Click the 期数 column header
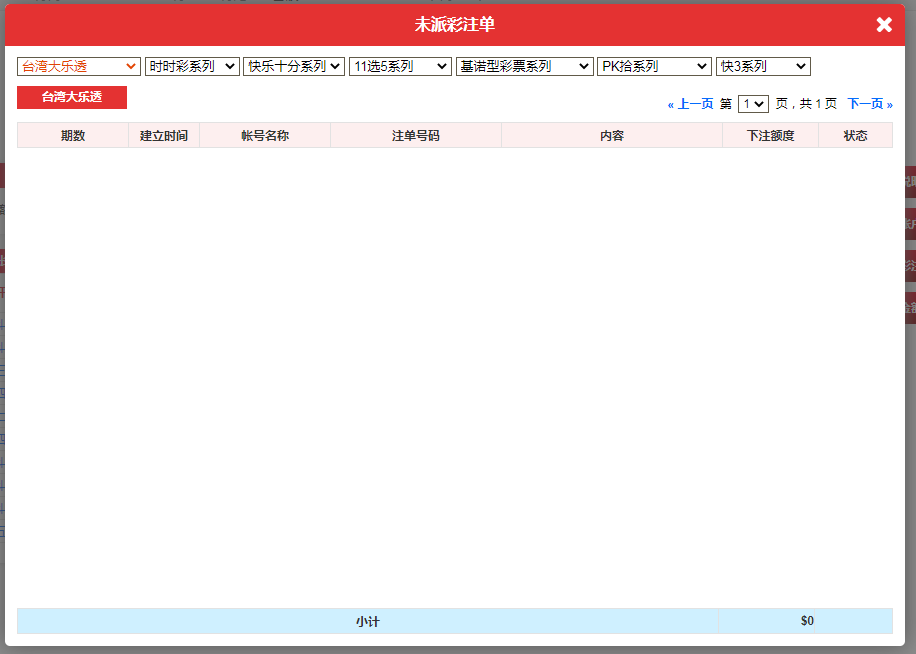 pyautogui.click(x=73, y=135)
